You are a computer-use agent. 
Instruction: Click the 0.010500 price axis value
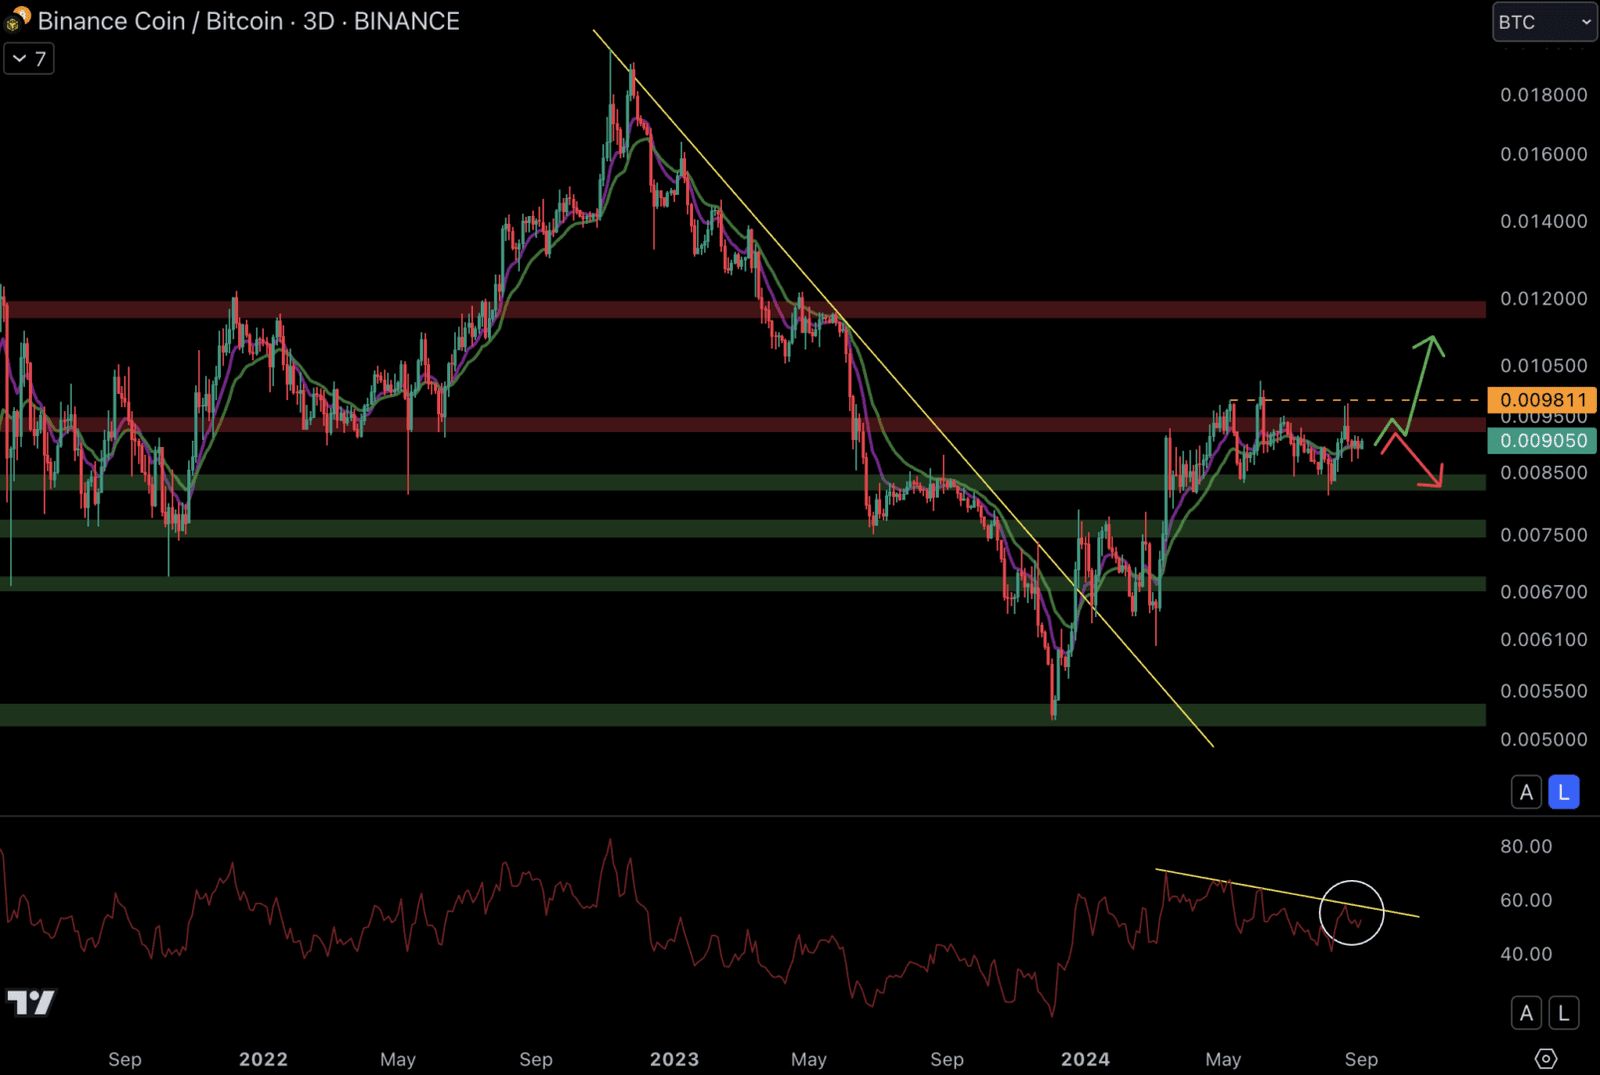[x=1543, y=366]
